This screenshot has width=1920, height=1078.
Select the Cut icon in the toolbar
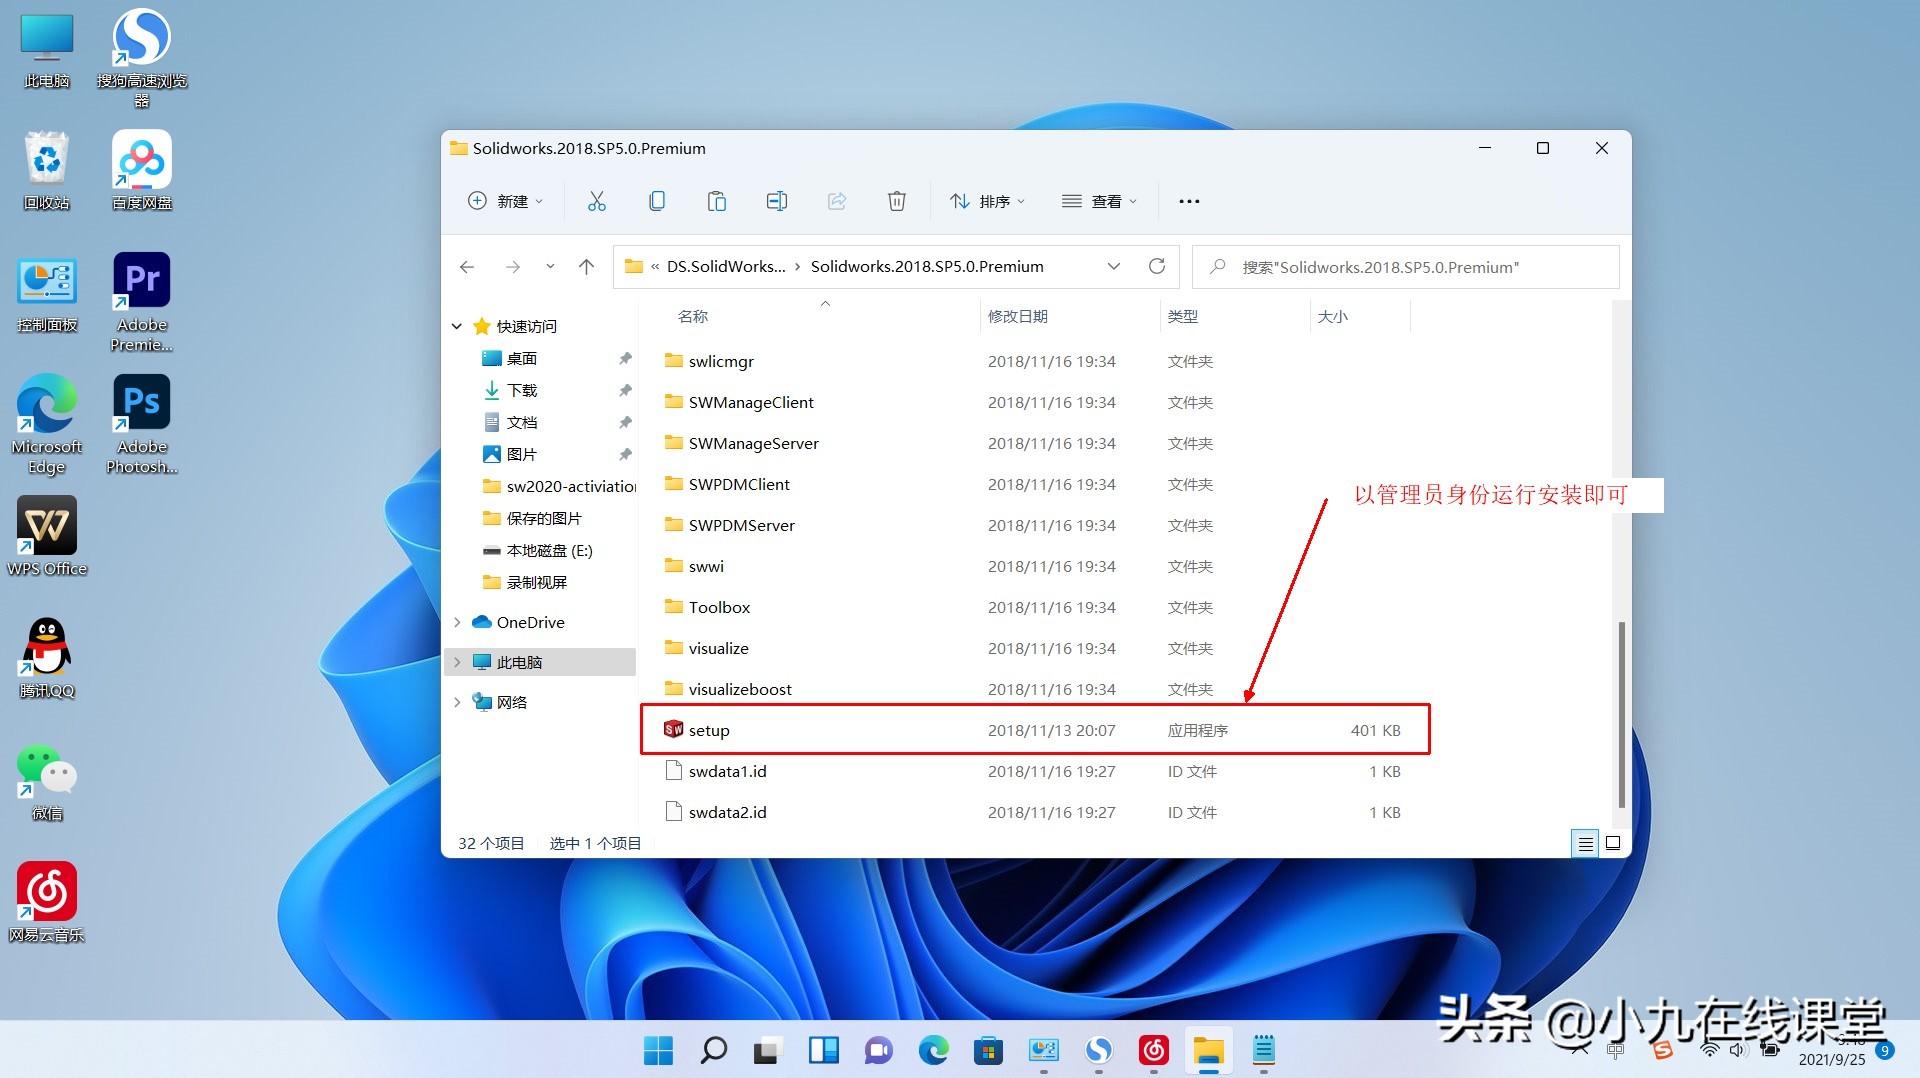[597, 200]
